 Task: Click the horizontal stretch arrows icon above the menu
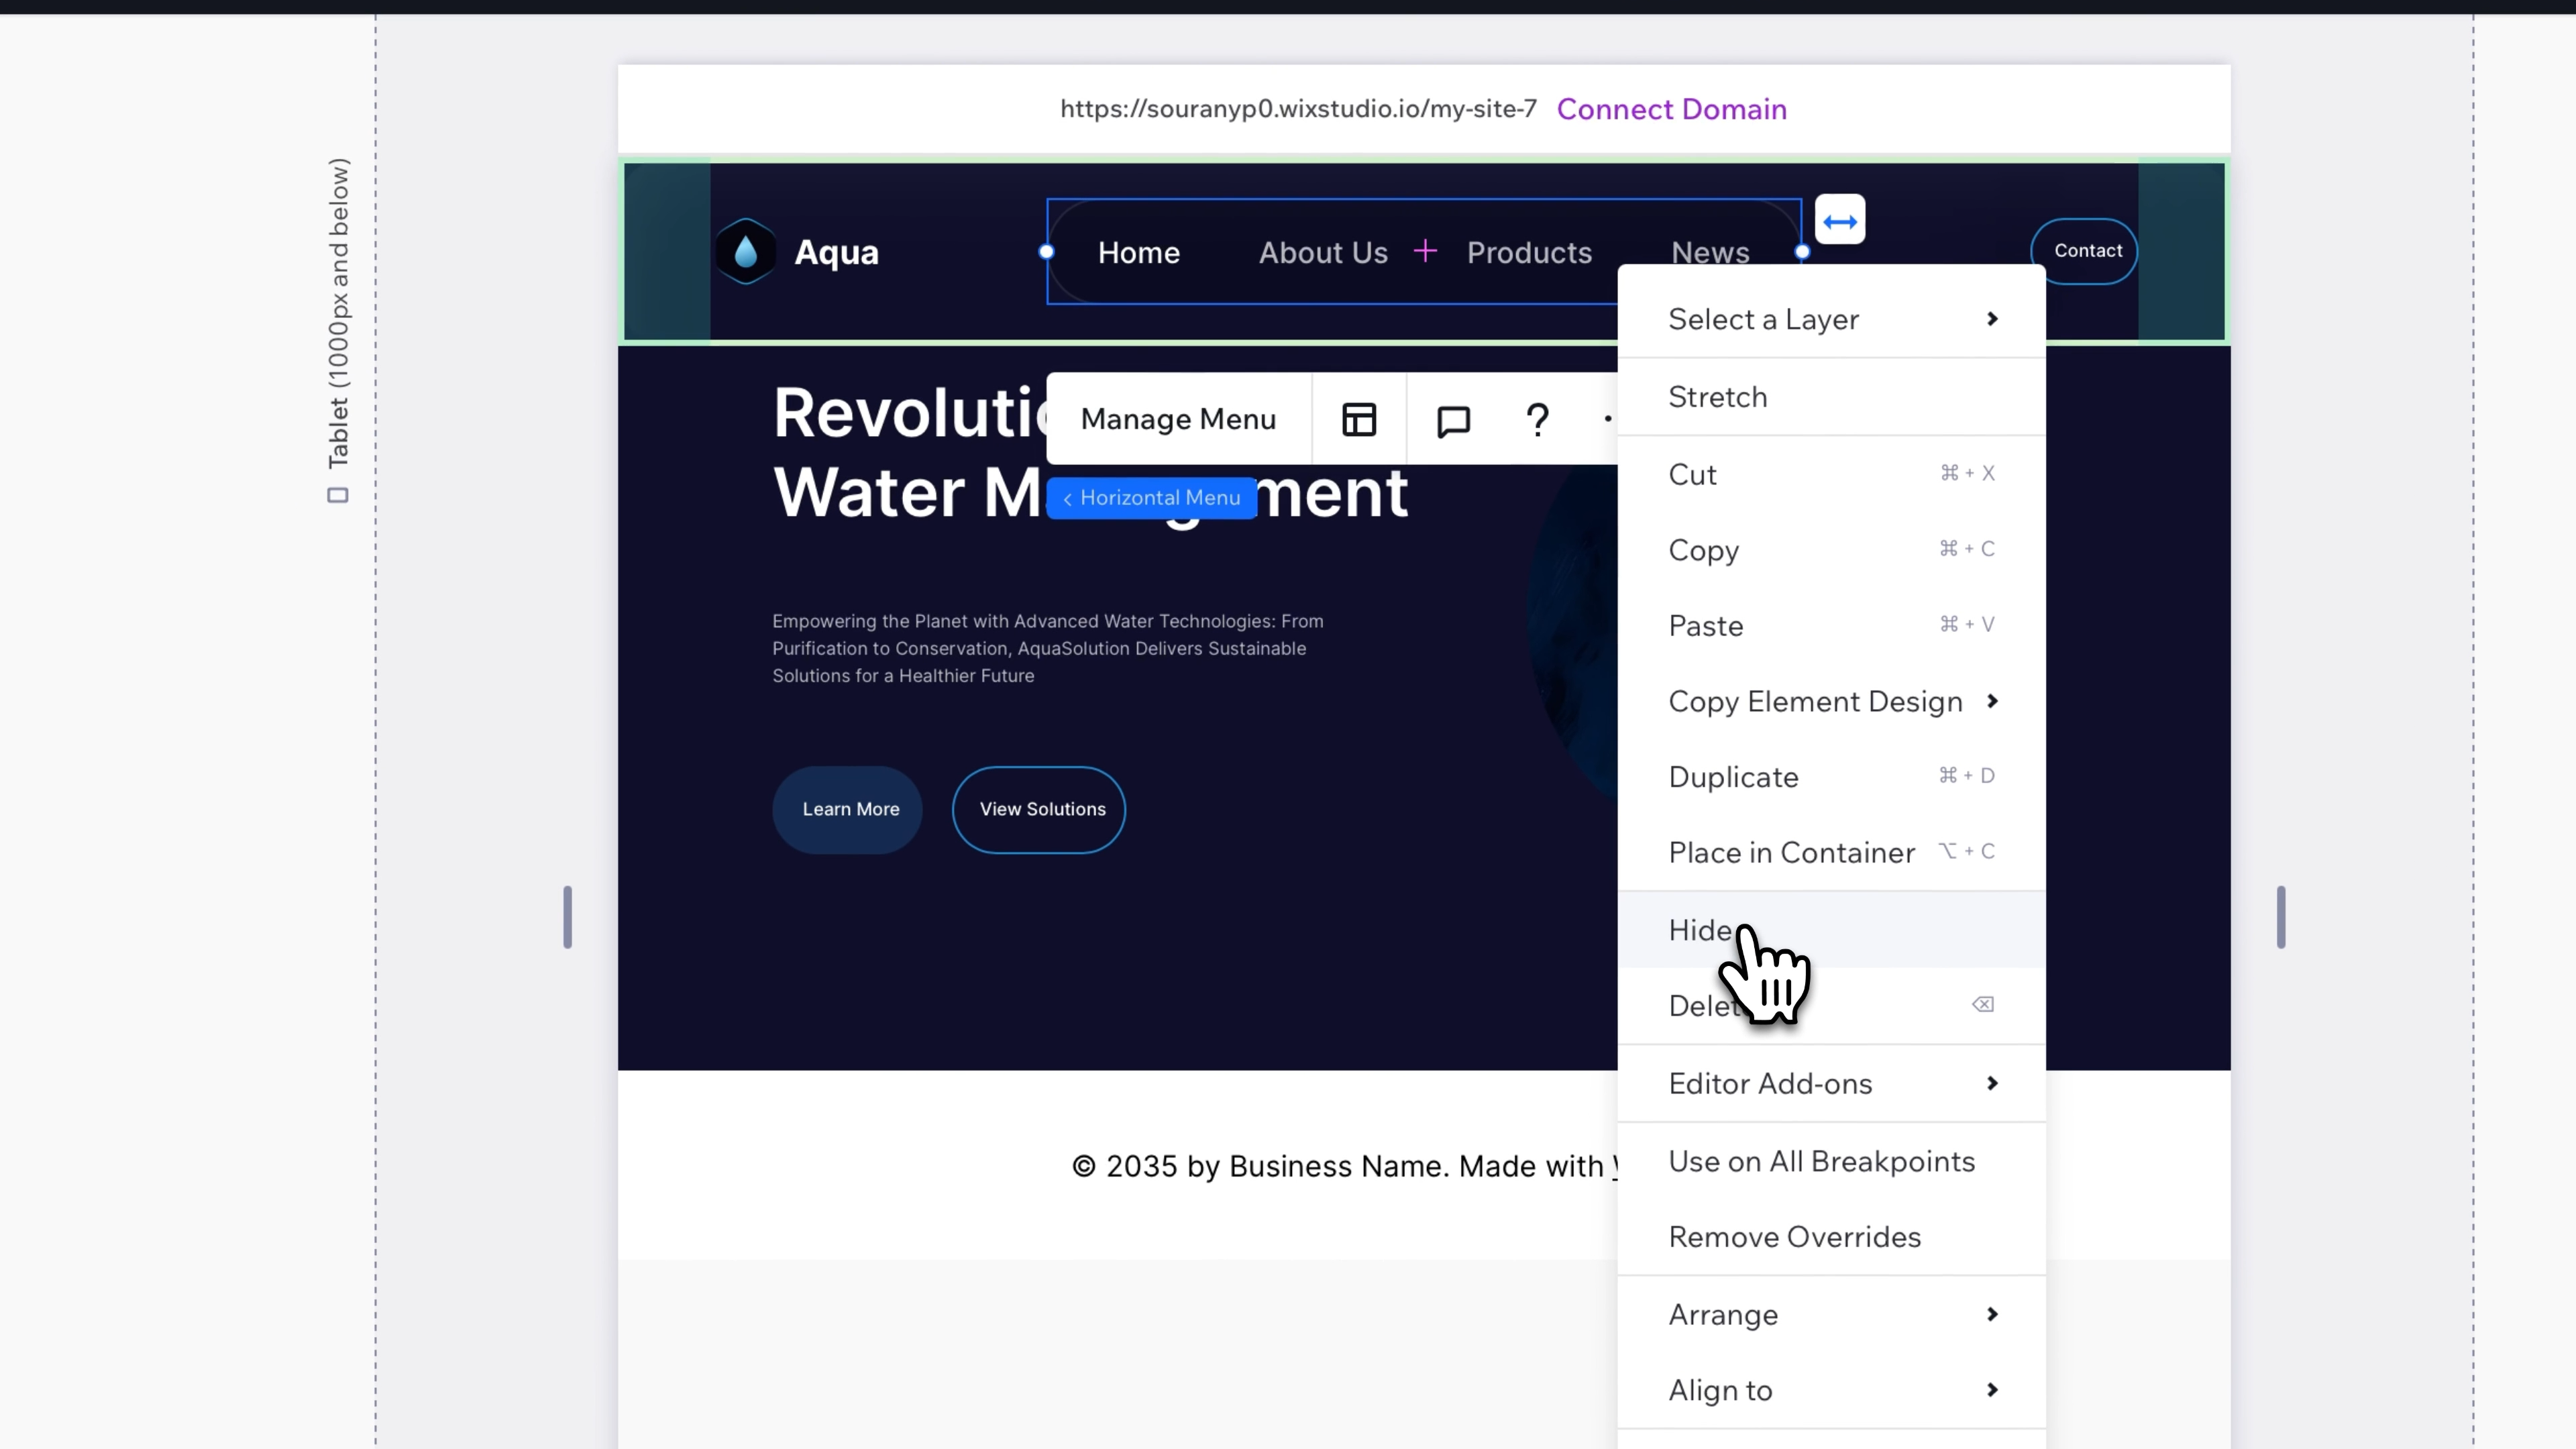1839,220
